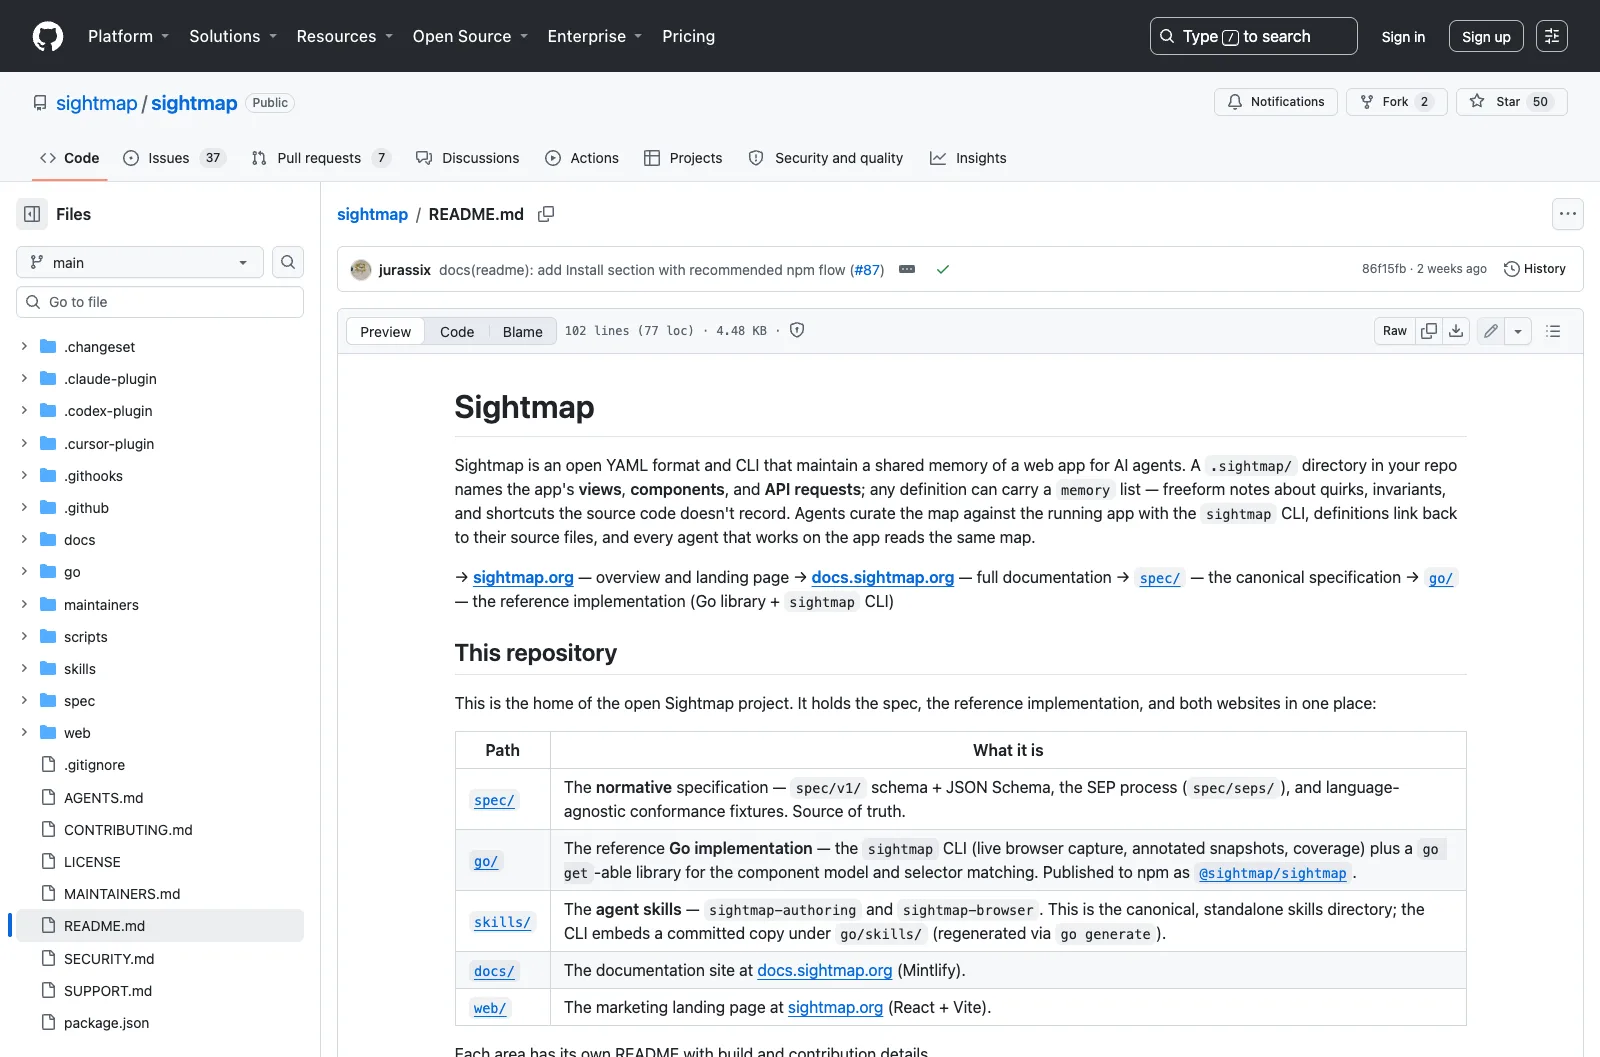1600x1057 pixels.
Task: Copy README.md file path icon
Action: pos(546,214)
